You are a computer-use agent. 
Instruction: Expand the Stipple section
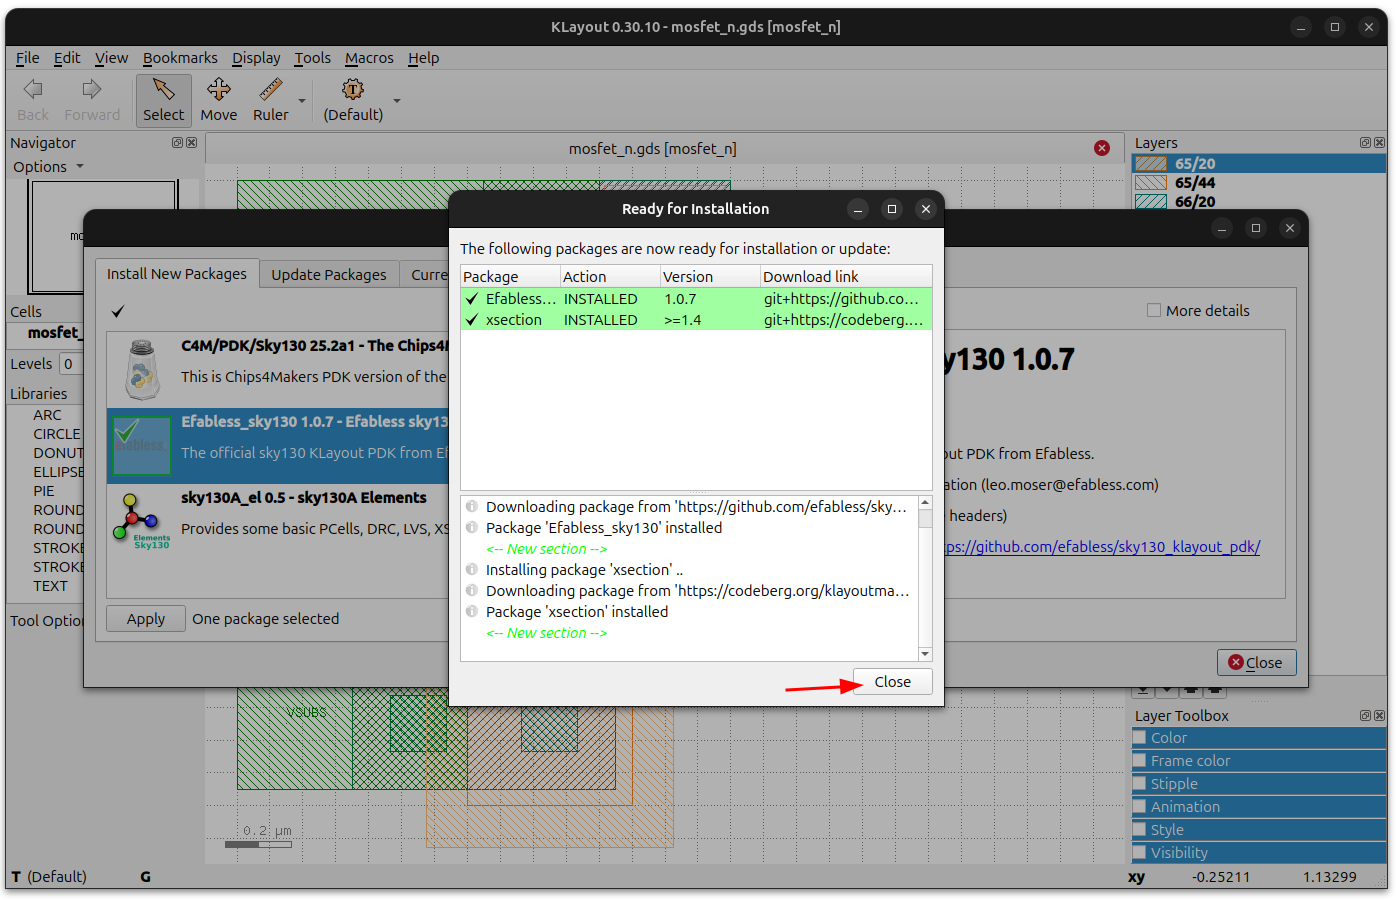click(x=1259, y=784)
